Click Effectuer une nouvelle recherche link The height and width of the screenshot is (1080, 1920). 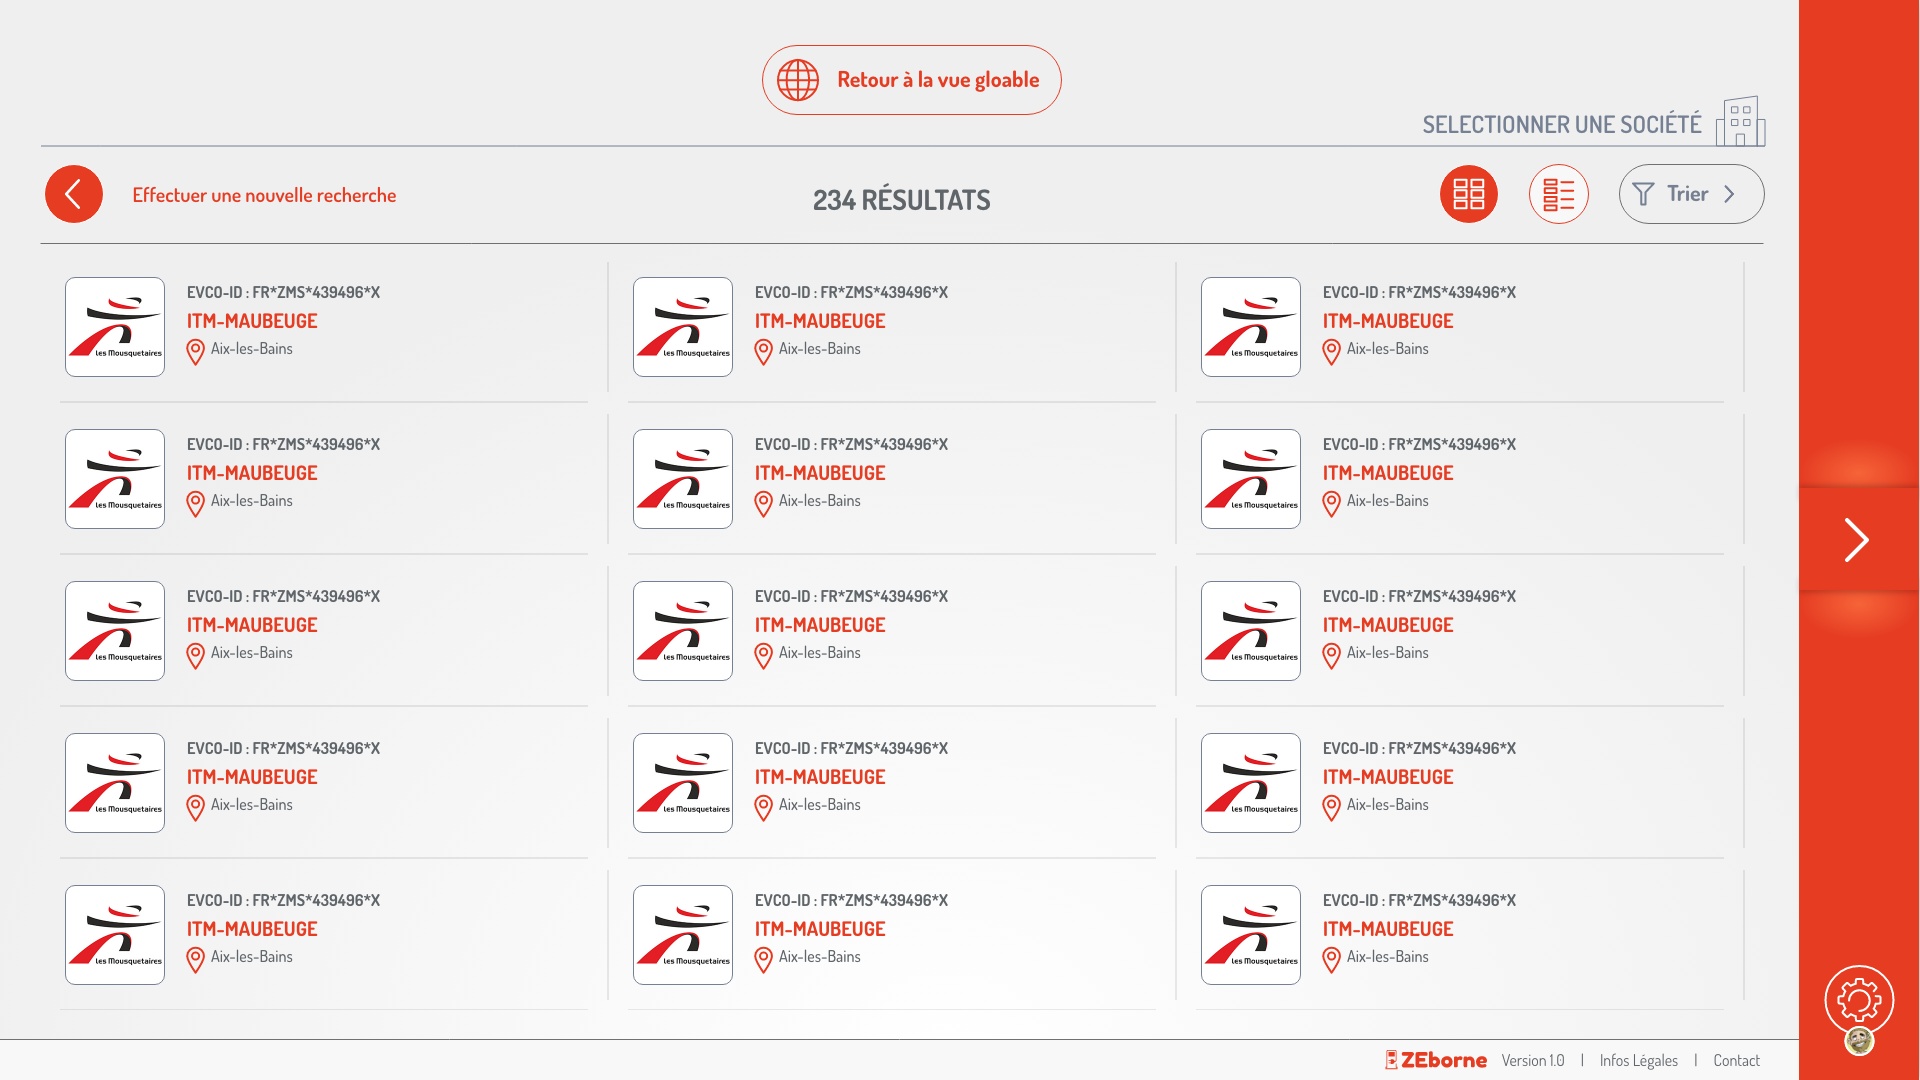(264, 195)
